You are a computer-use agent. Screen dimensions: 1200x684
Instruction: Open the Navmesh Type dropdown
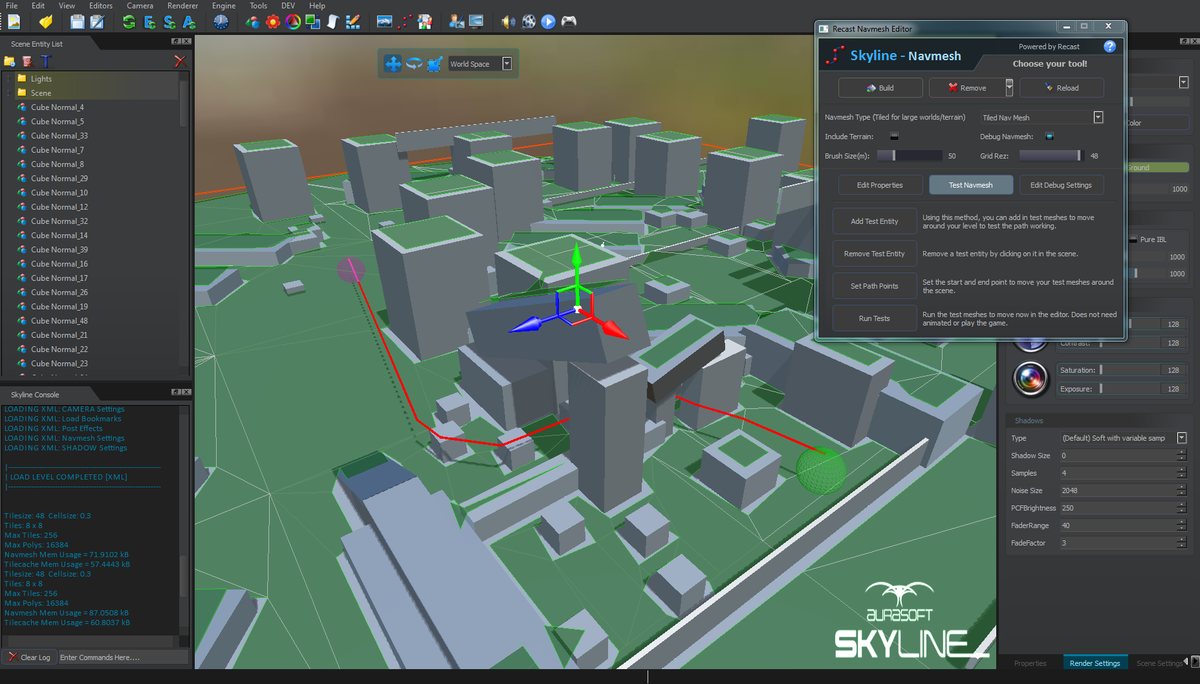point(1097,117)
